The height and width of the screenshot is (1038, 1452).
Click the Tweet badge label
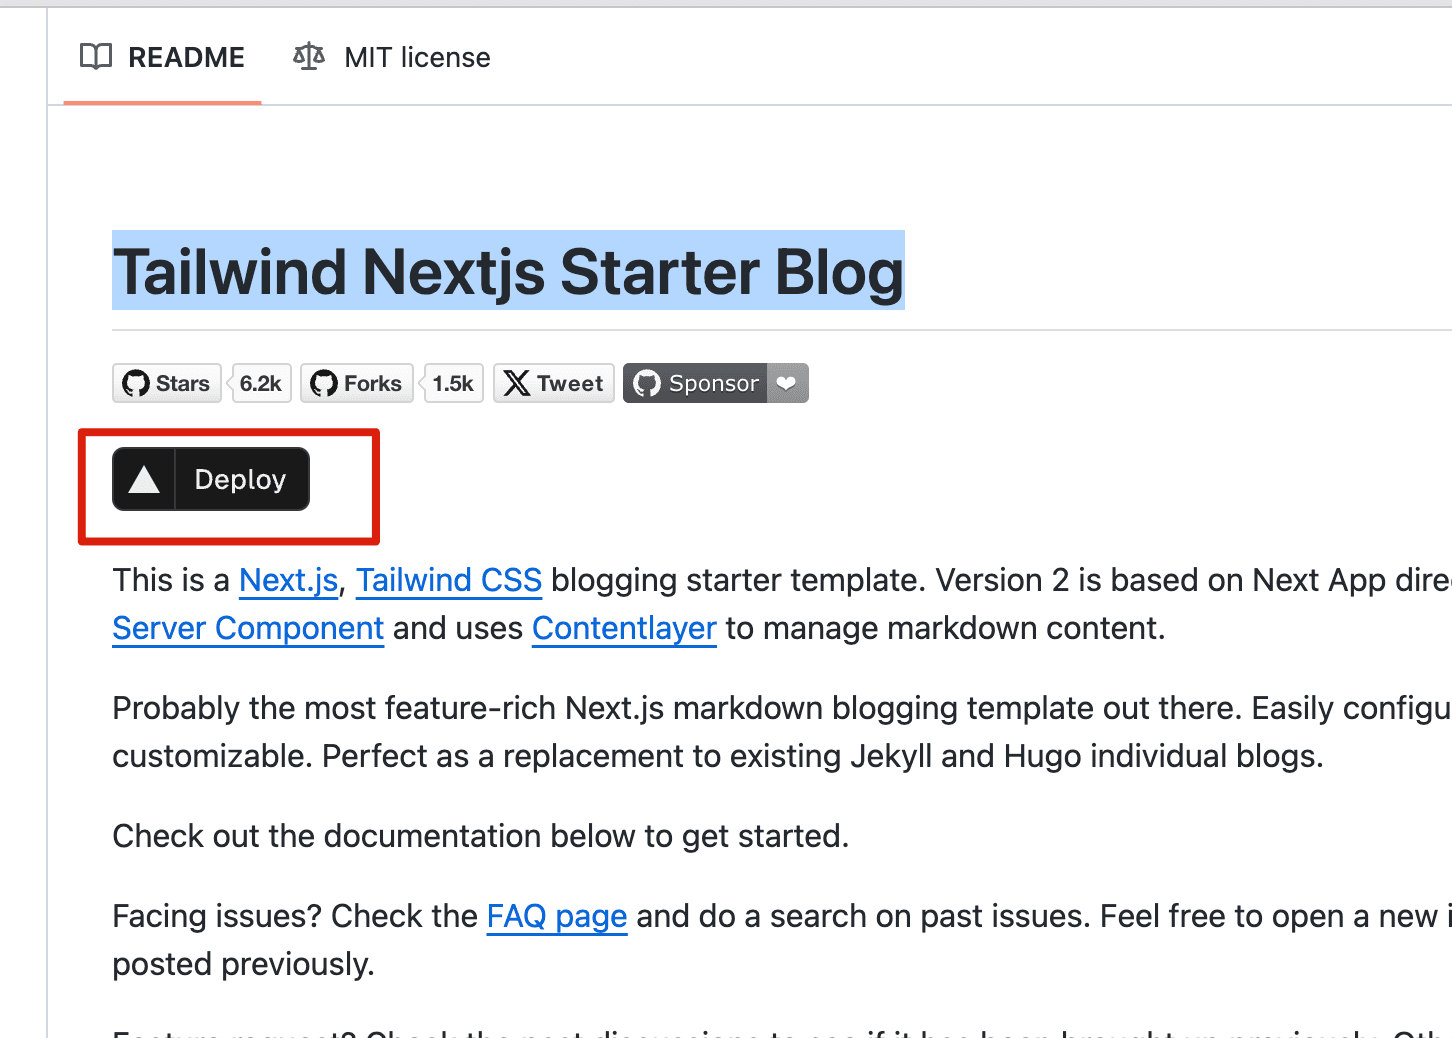570,384
